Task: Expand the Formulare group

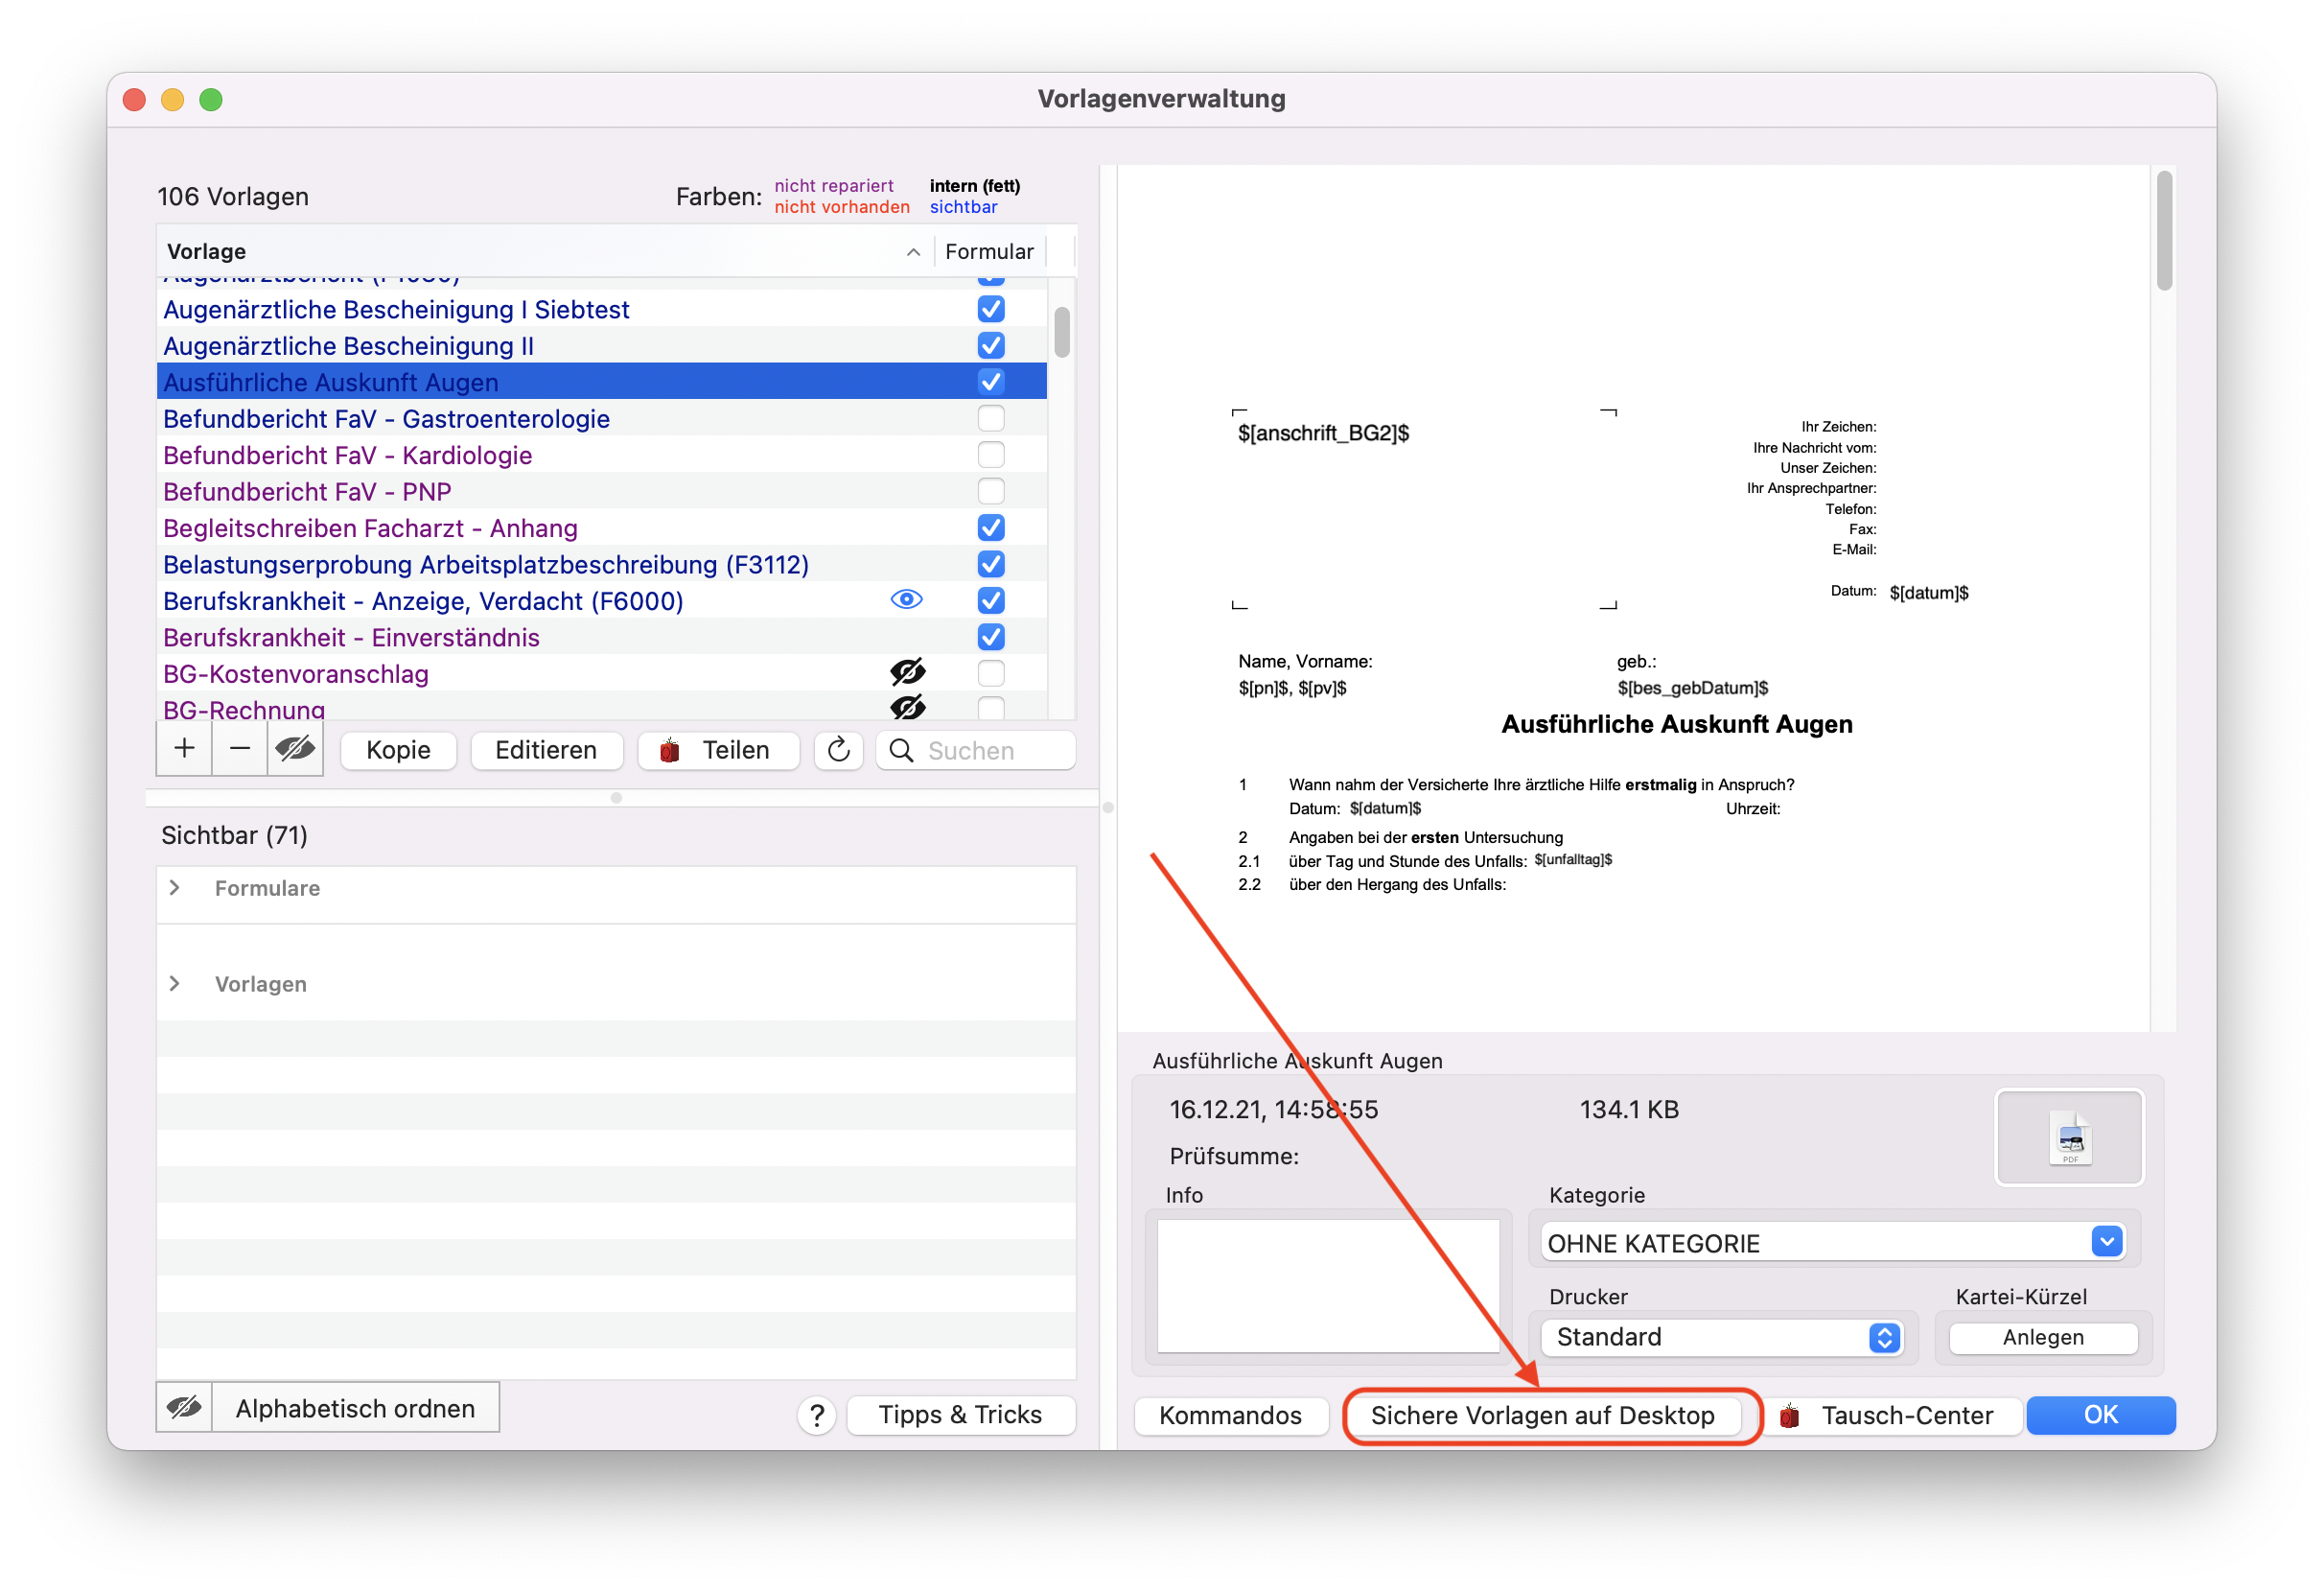Action: (175, 888)
